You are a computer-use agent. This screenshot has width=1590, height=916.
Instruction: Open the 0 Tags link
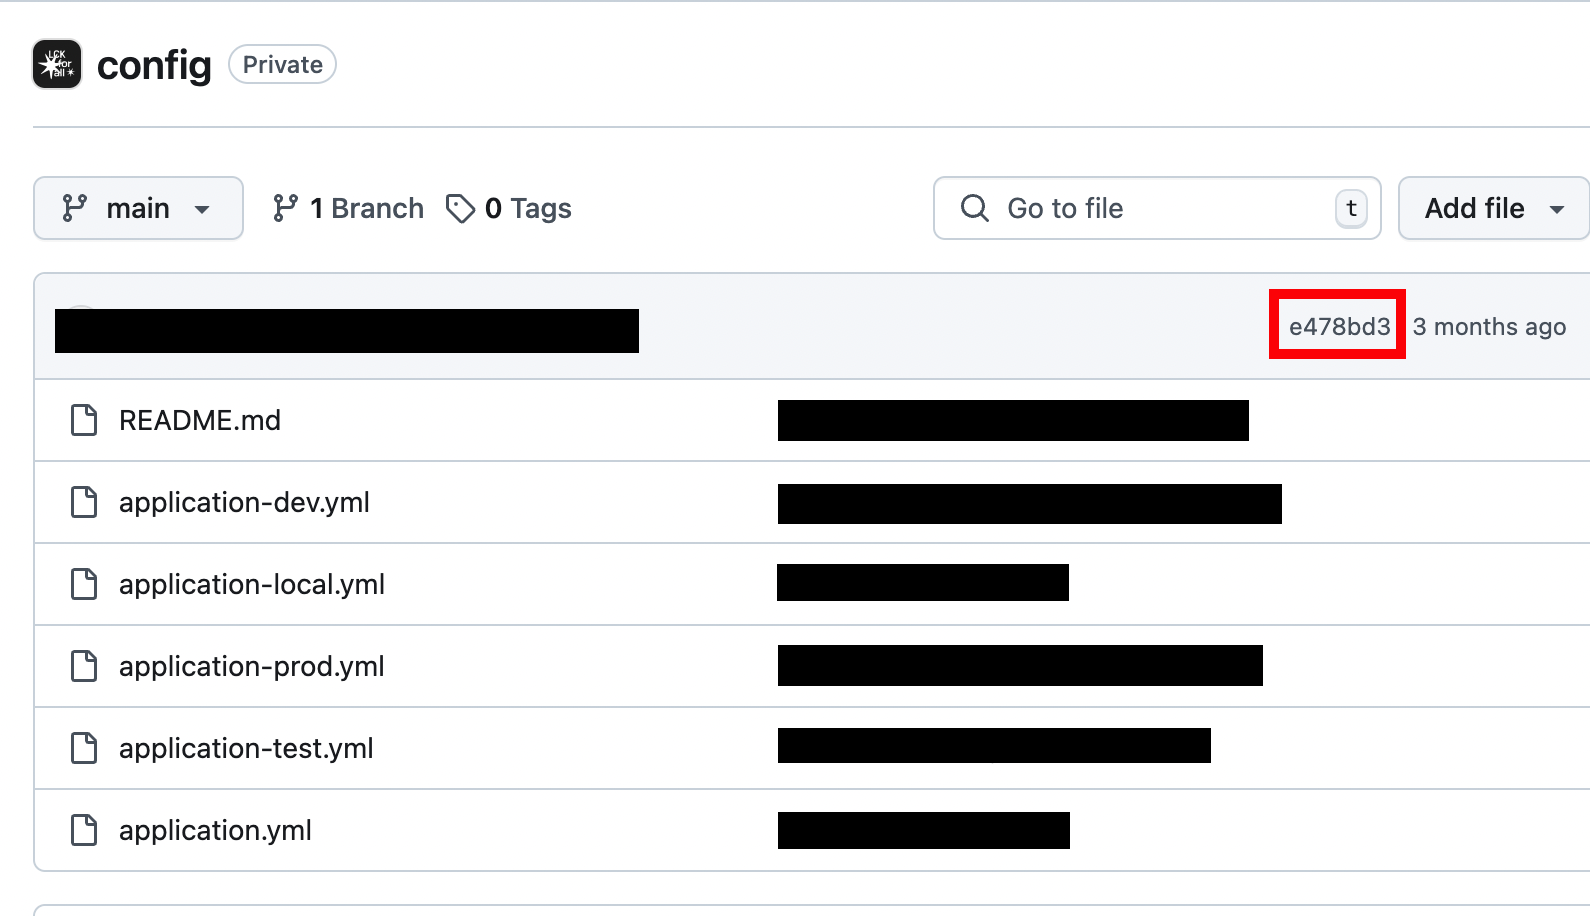509,208
